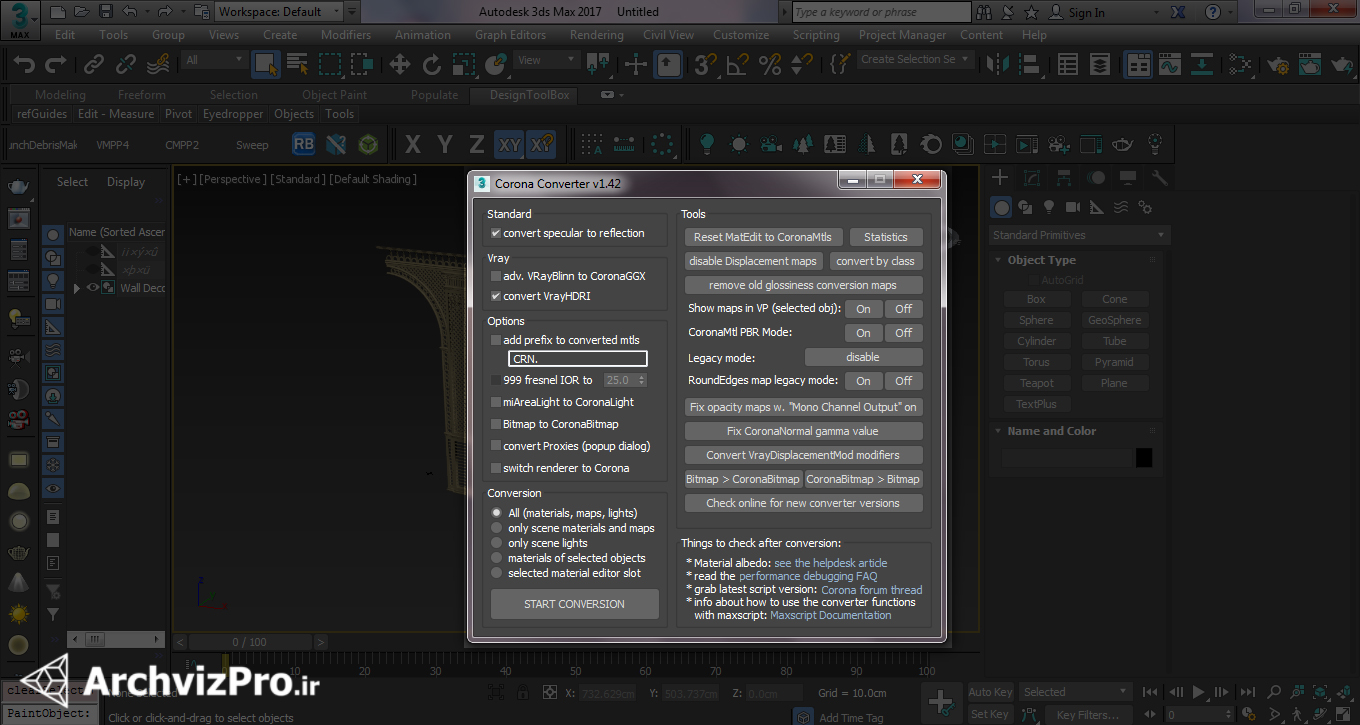The height and width of the screenshot is (725, 1360).
Task: Enable miAreaLight to CoronaLight option
Action: point(496,402)
